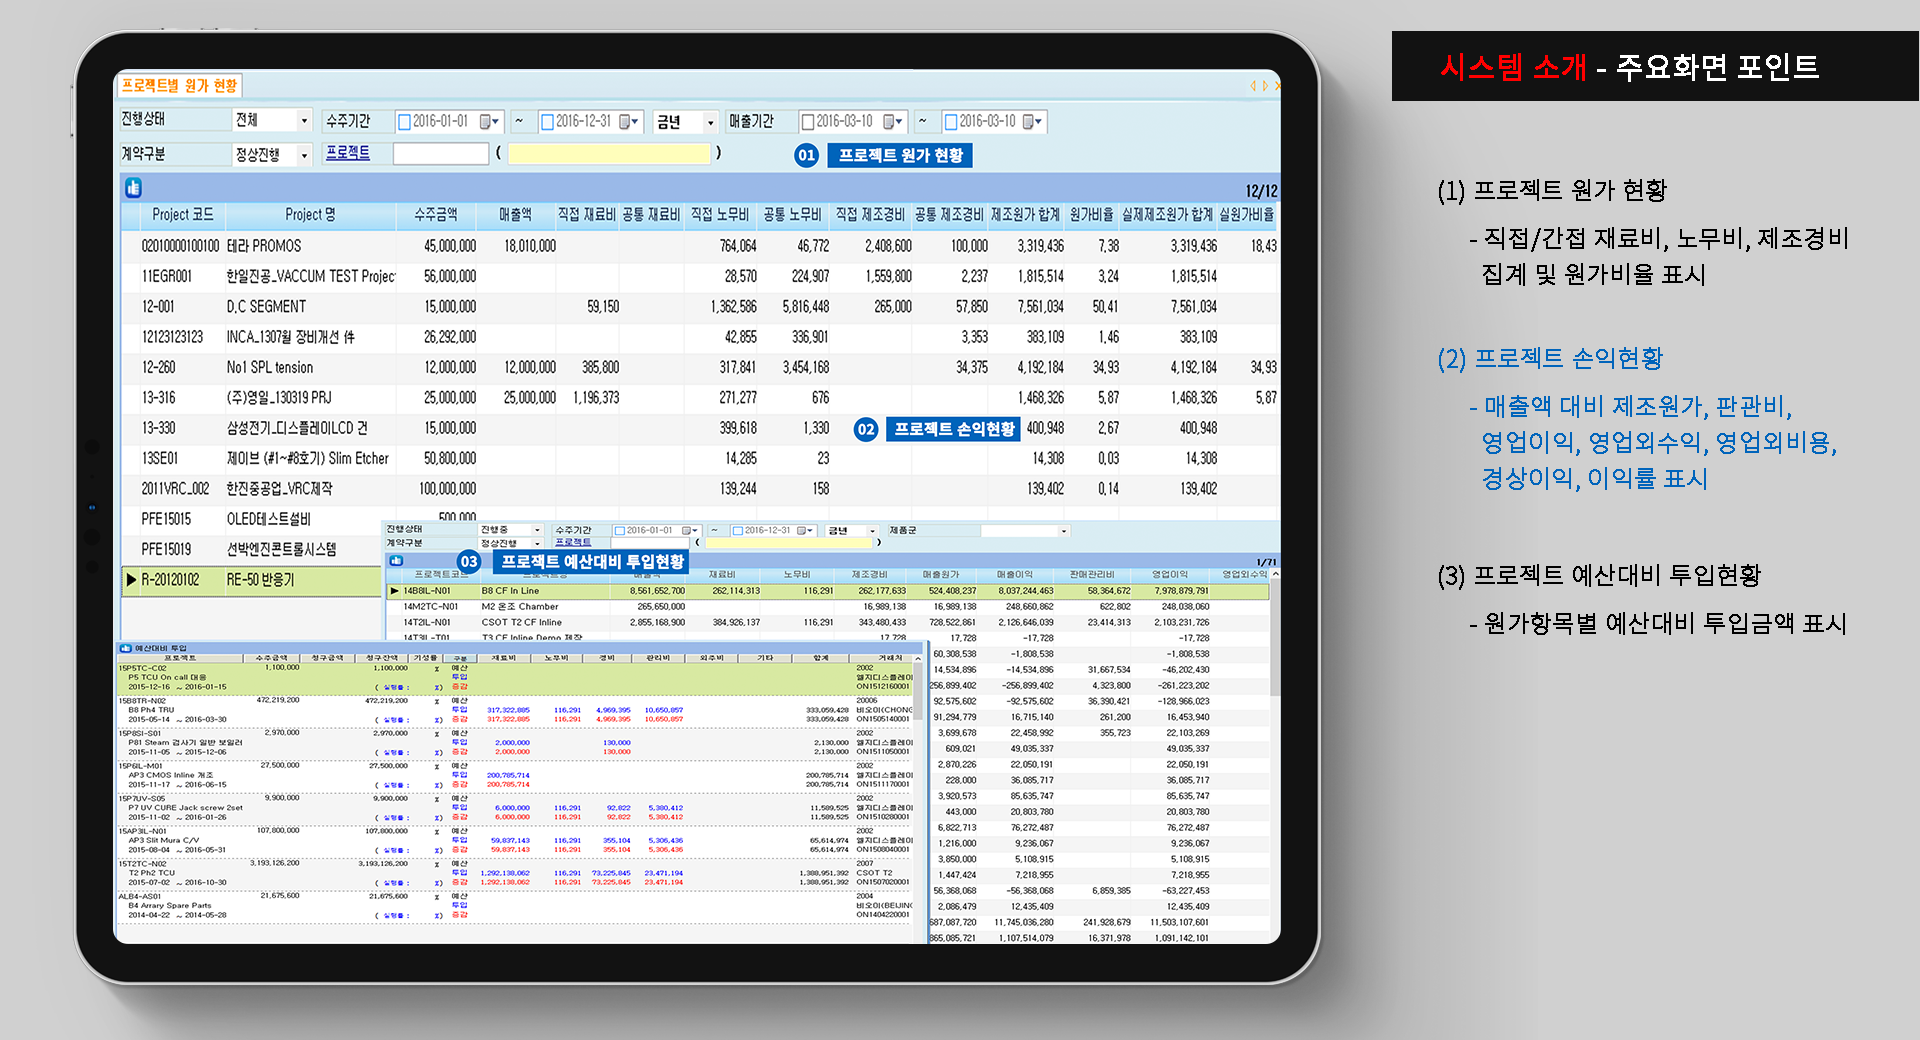Select row 2011VRC_002 한진중공업
Image resolution: width=1920 pixels, height=1040 pixels.
click(700, 489)
